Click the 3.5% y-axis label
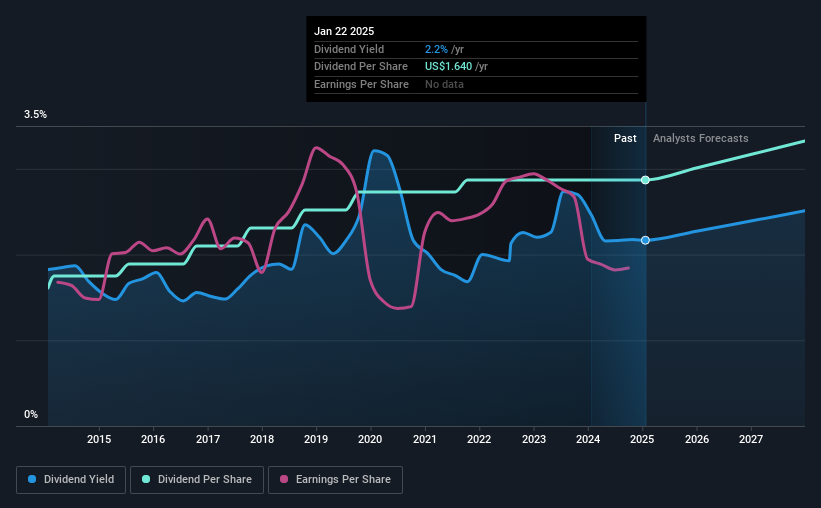This screenshot has width=821, height=508. tap(35, 115)
